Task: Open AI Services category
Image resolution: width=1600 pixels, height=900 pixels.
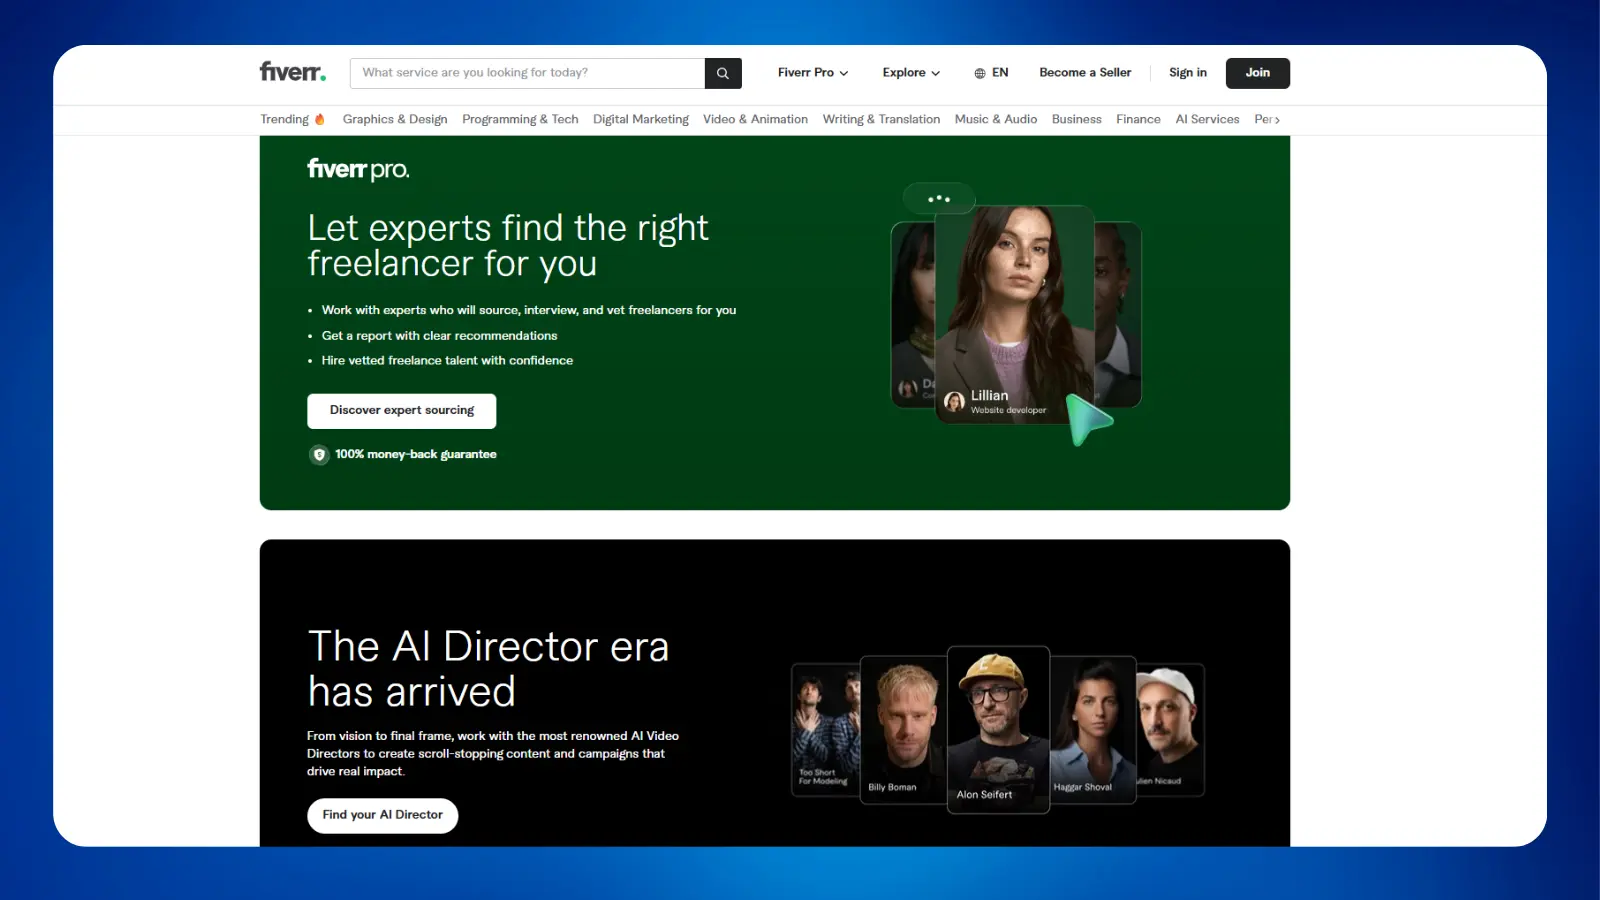Action: 1208,119
